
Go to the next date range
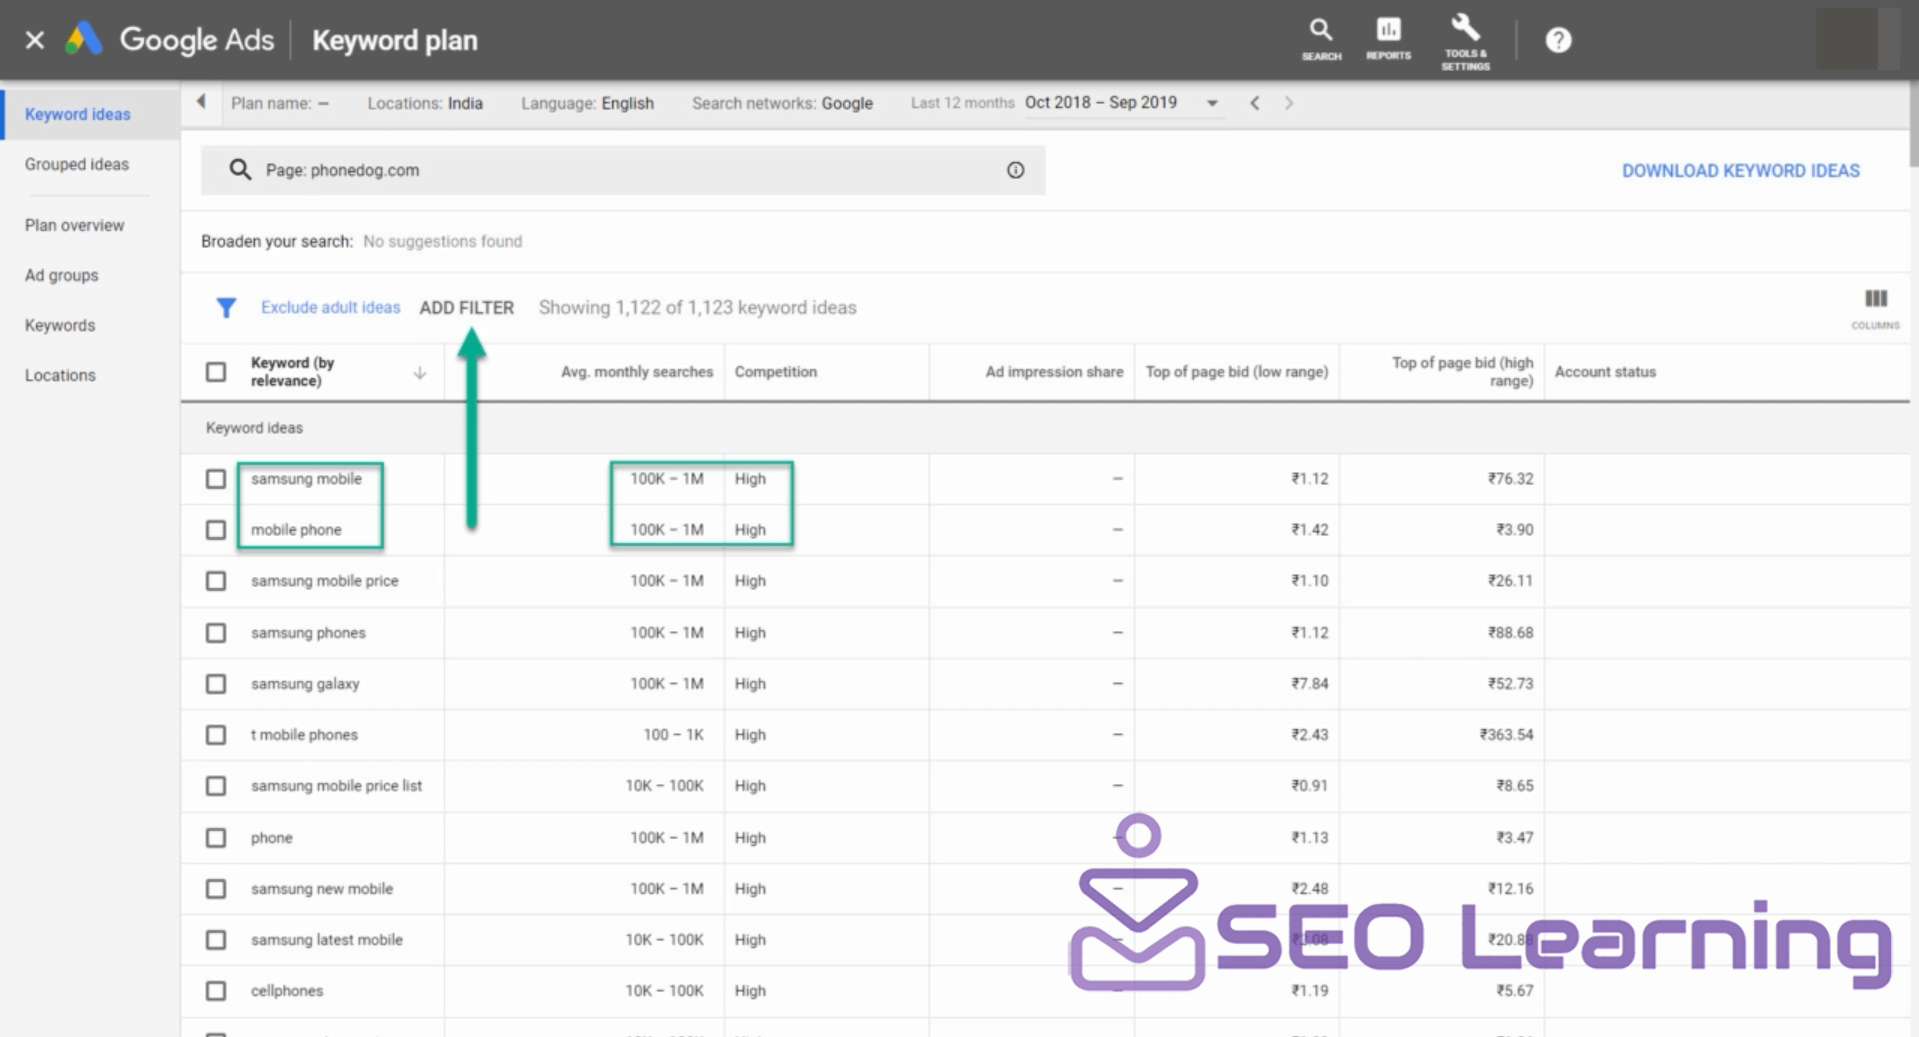tap(1289, 103)
